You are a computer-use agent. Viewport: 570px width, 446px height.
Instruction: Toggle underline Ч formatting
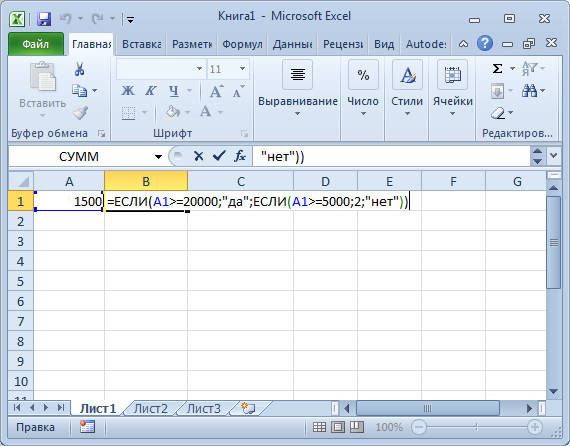pyautogui.click(x=174, y=90)
